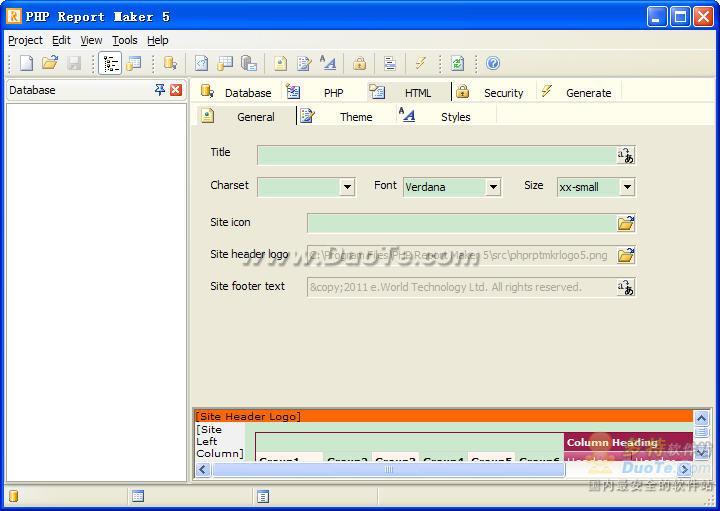Click the table grid toolbar icon after the PHP page icon
Viewport: 720px width, 511px height.
click(225, 63)
